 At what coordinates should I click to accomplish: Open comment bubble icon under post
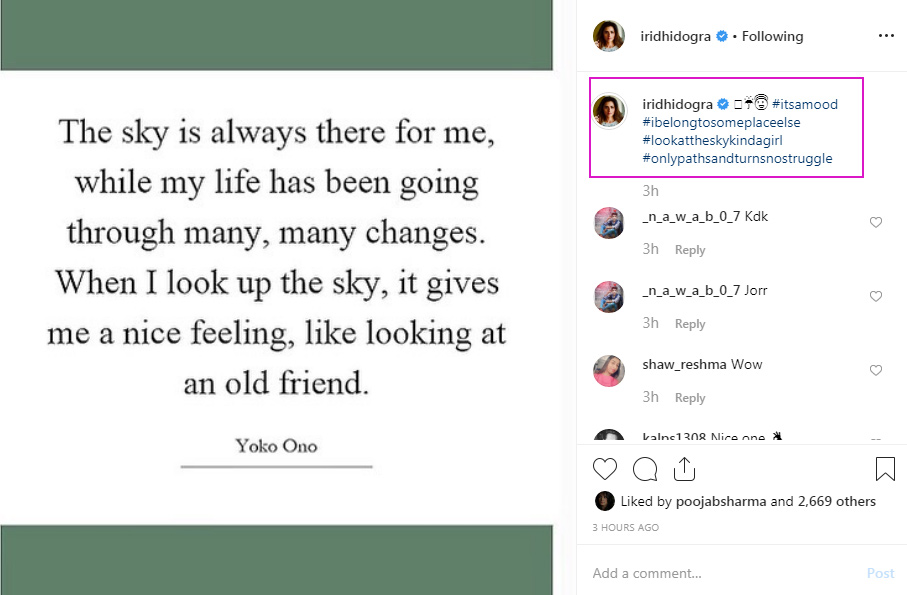[645, 469]
